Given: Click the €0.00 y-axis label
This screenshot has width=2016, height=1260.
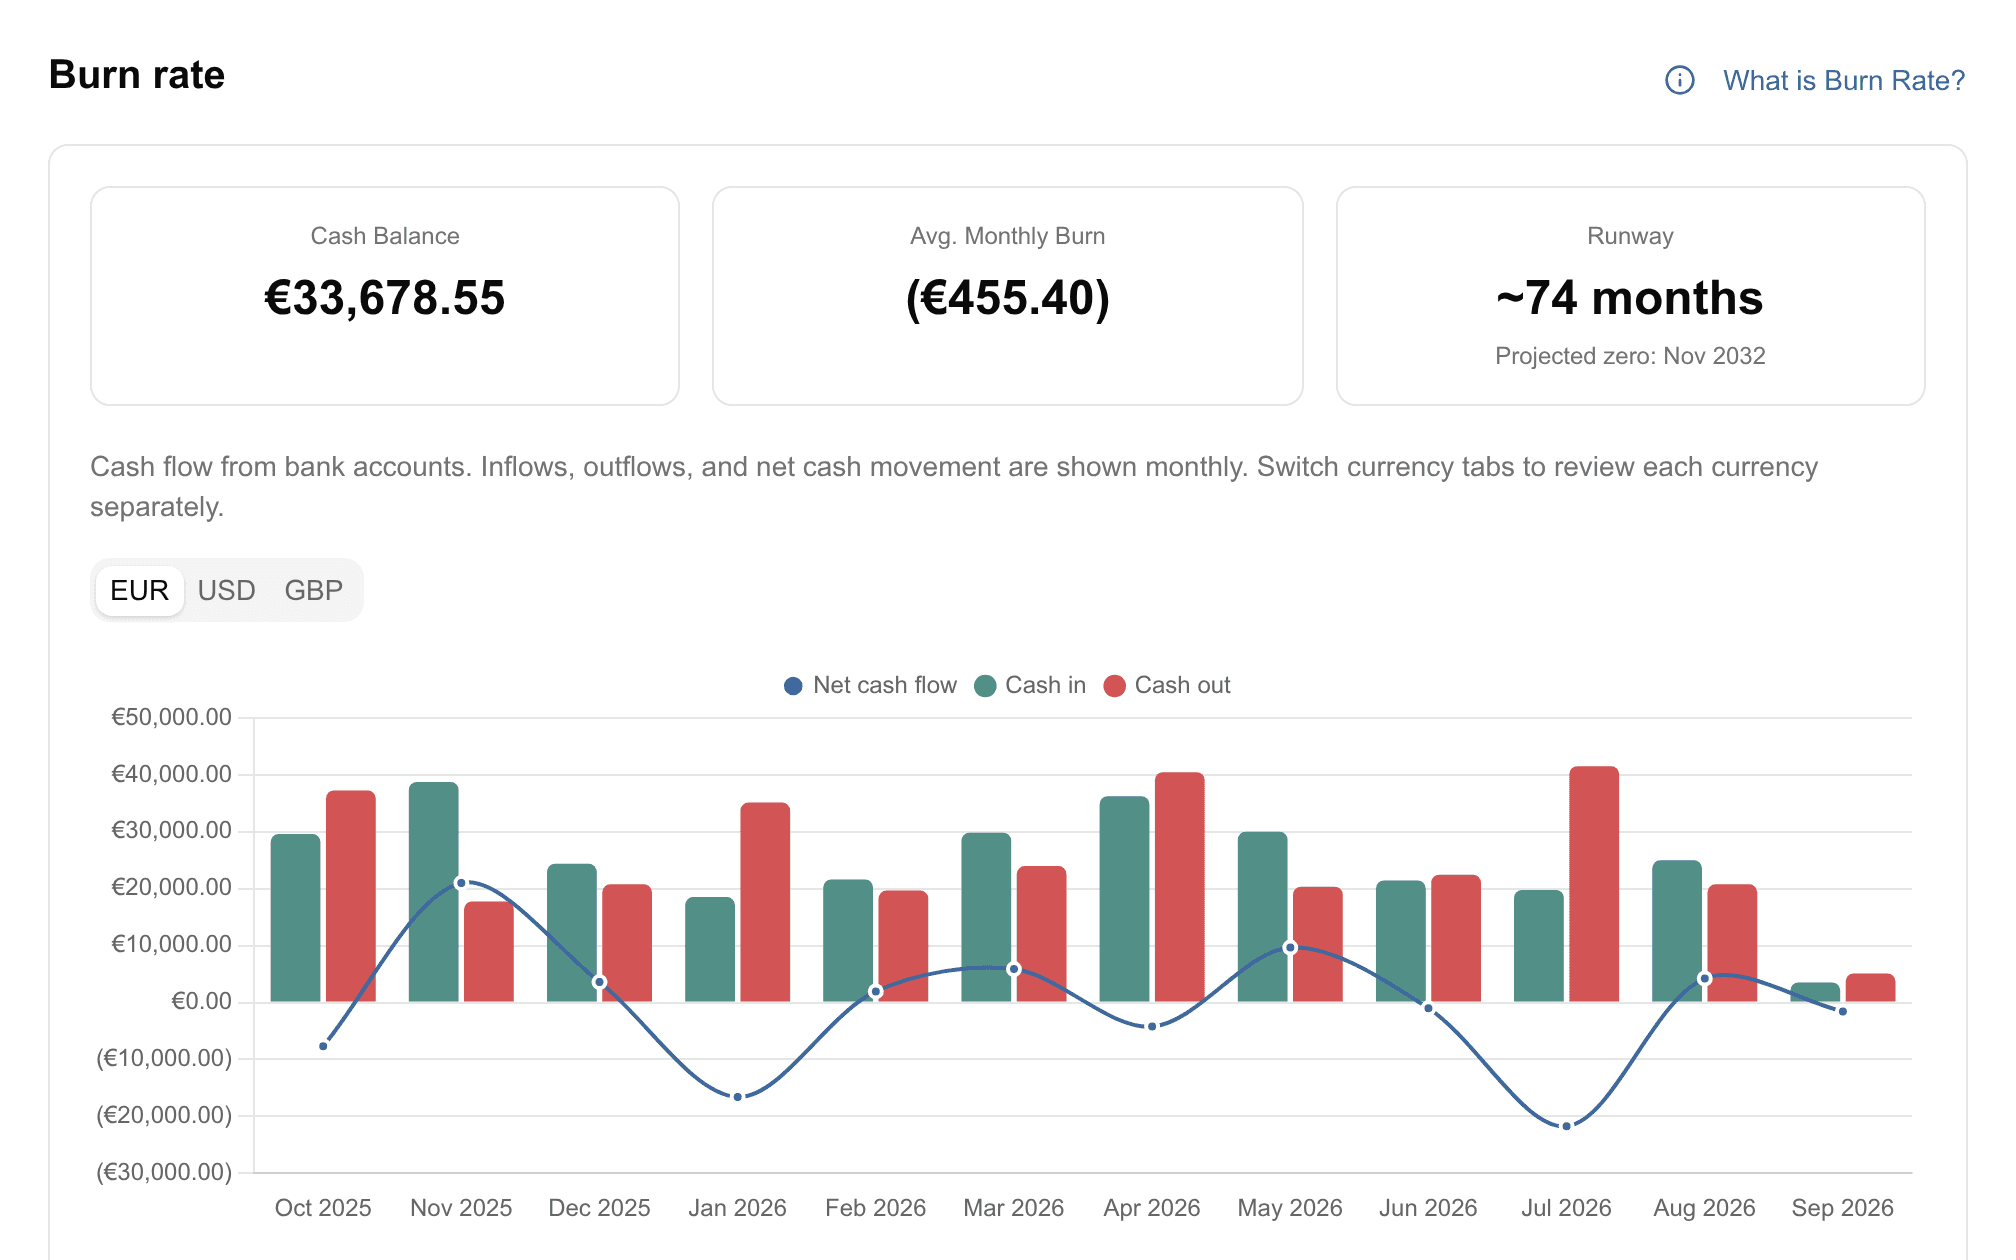Looking at the screenshot, I should [201, 1001].
